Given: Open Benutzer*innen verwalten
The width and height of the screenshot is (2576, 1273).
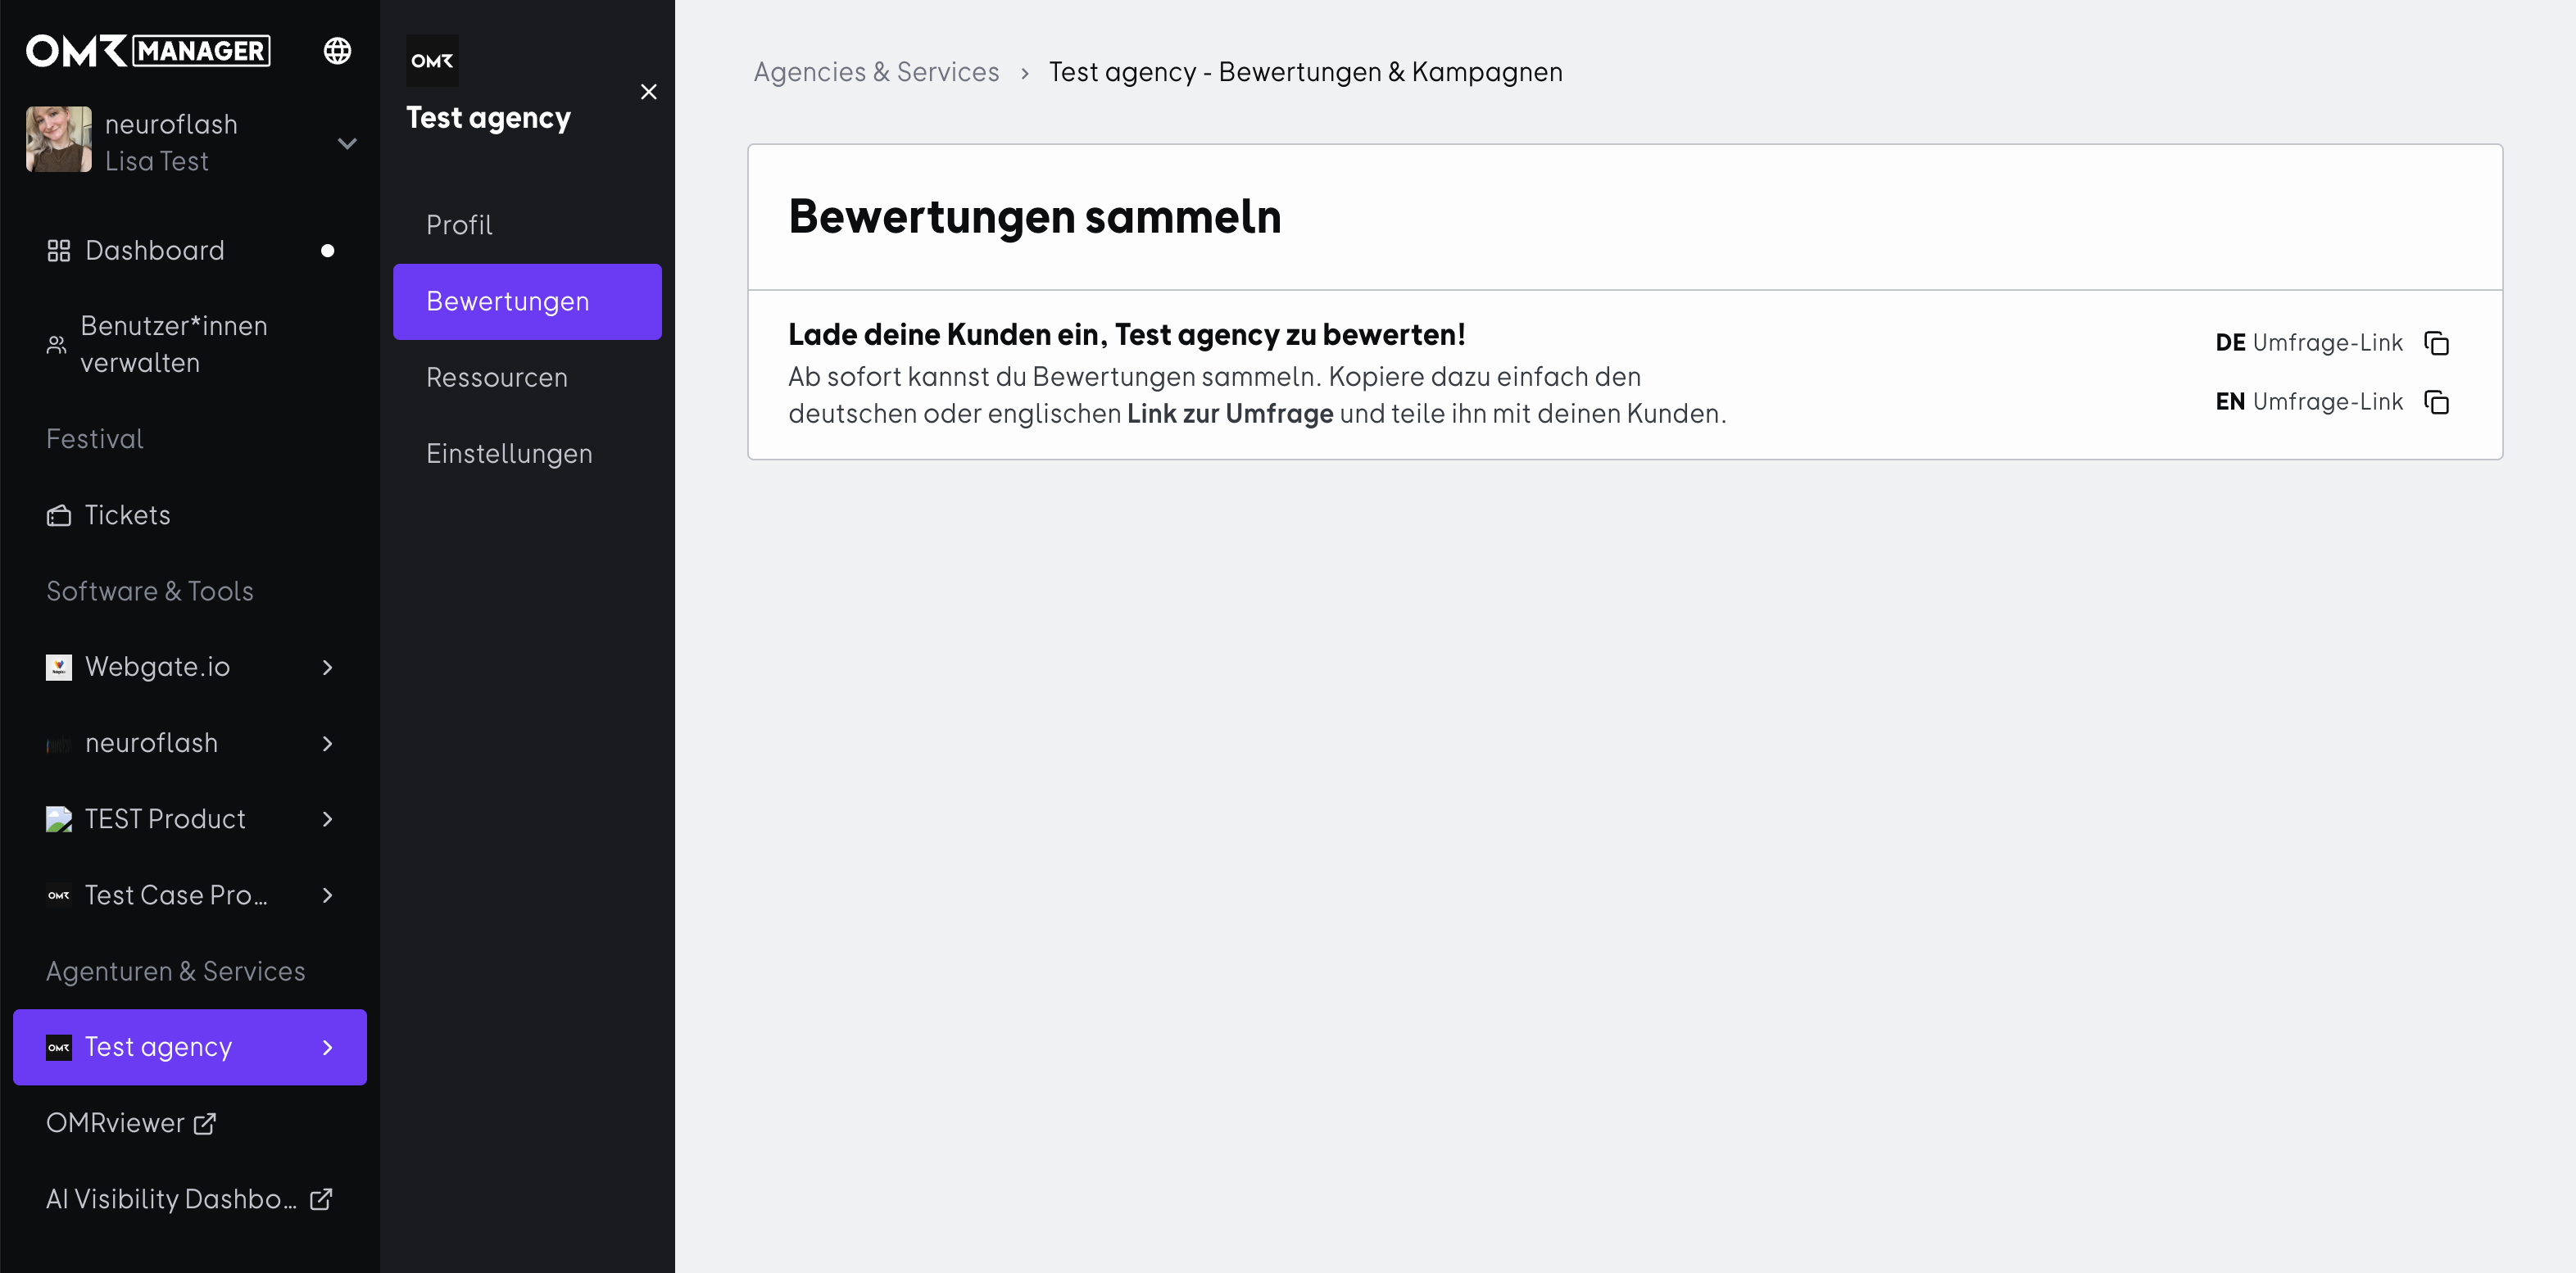Looking at the screenshot, I should pyautogui.click(x=190, y=344).
